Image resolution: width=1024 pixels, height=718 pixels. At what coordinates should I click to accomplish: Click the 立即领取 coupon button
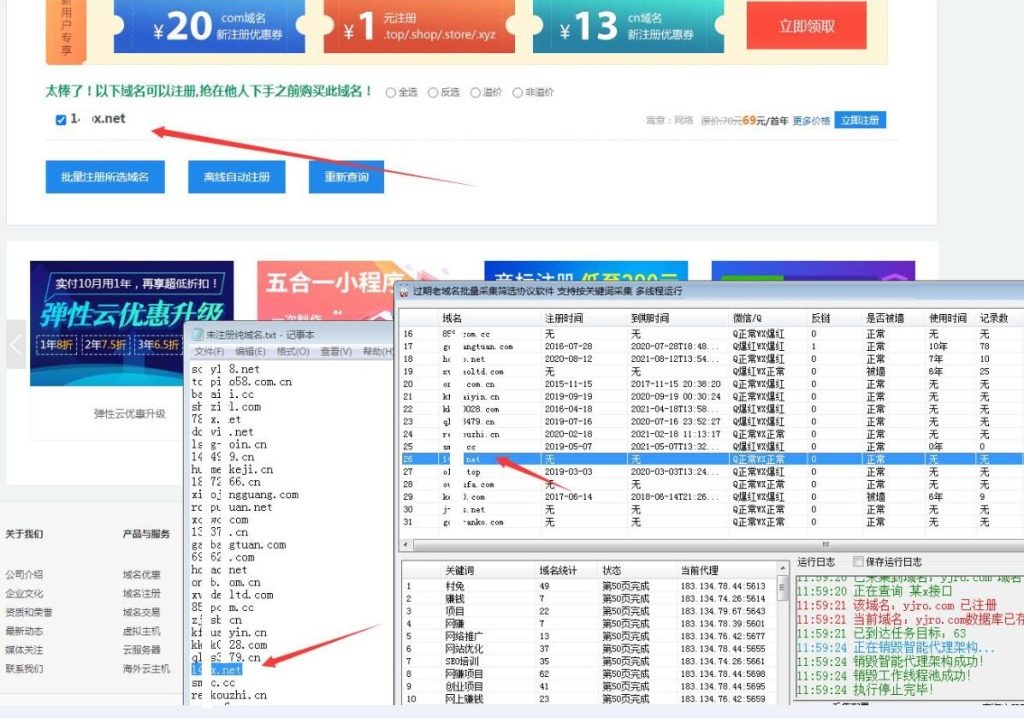point(806,27)
